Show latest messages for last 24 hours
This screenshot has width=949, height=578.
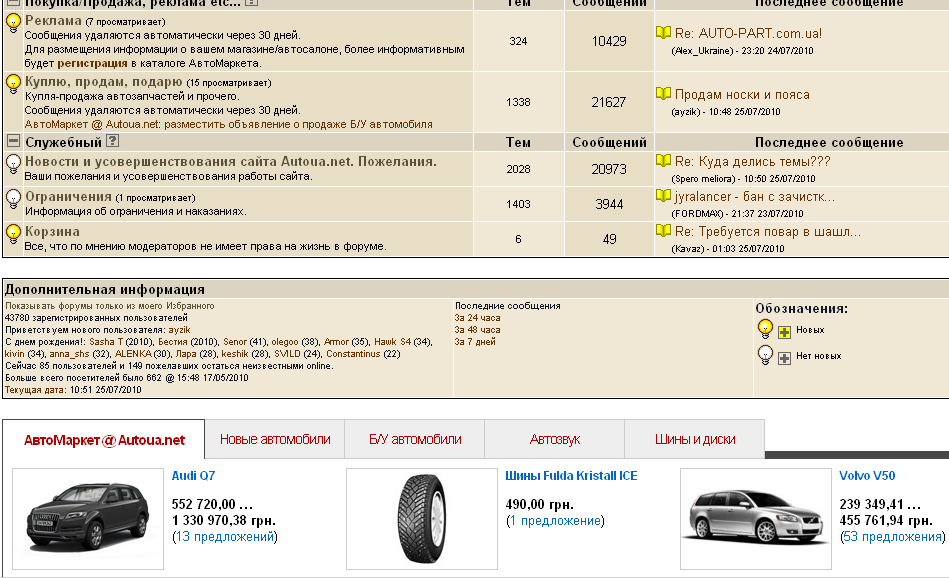pos(477,318)
